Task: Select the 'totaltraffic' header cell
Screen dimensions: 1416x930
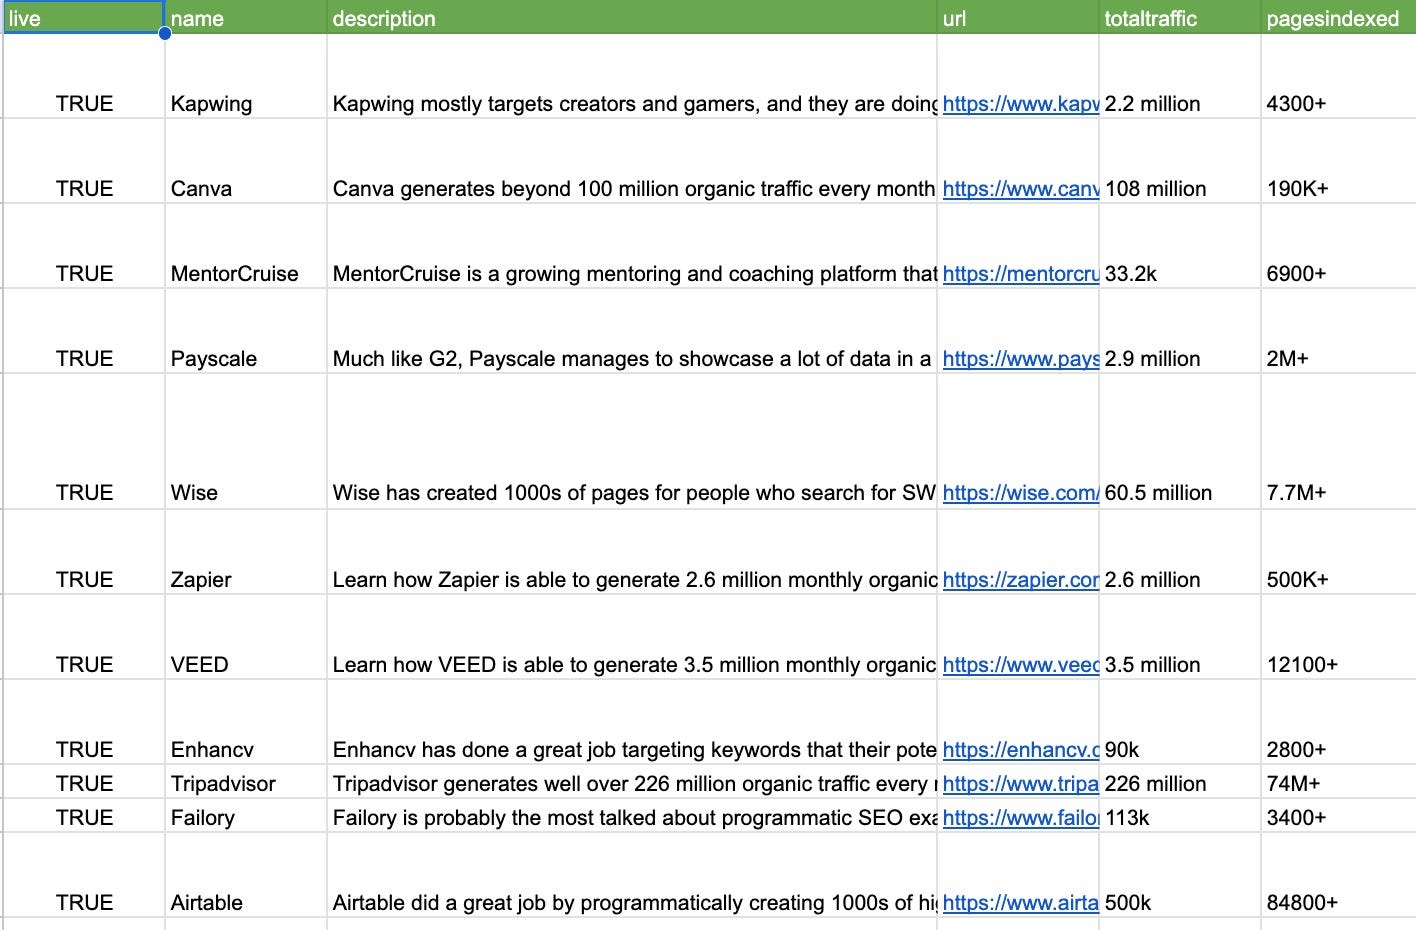Action: (1180, 17)
